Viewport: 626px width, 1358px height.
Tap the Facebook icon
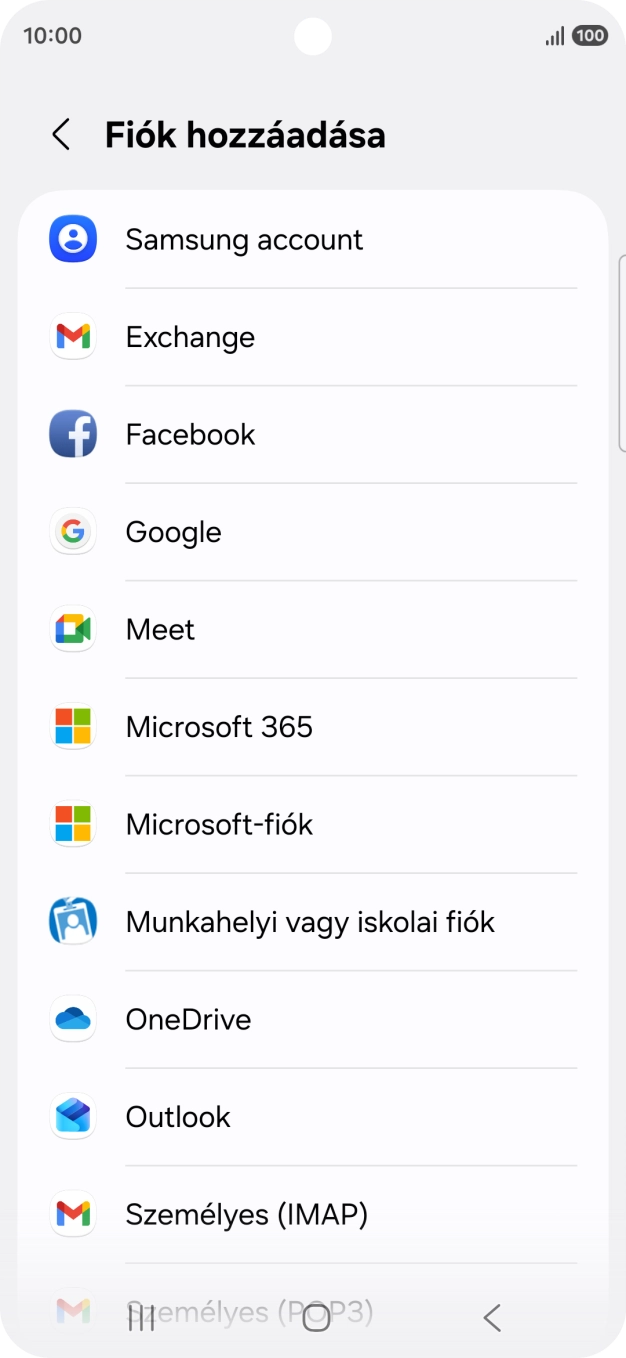(x=72, y=434)
